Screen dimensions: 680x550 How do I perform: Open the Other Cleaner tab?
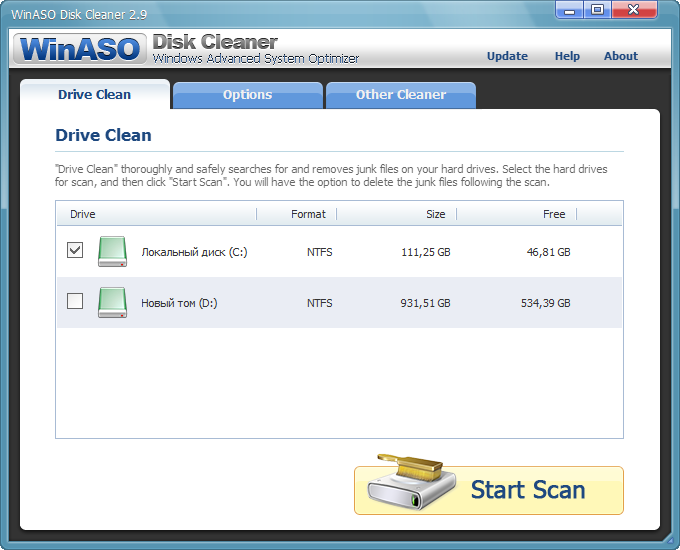401,95
